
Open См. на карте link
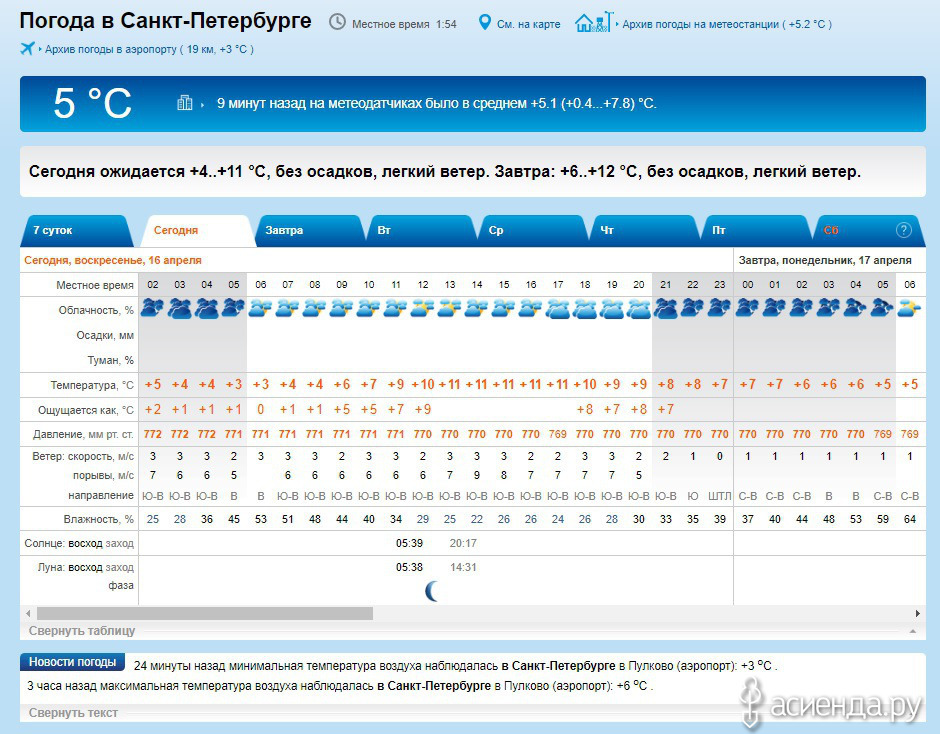528,24
